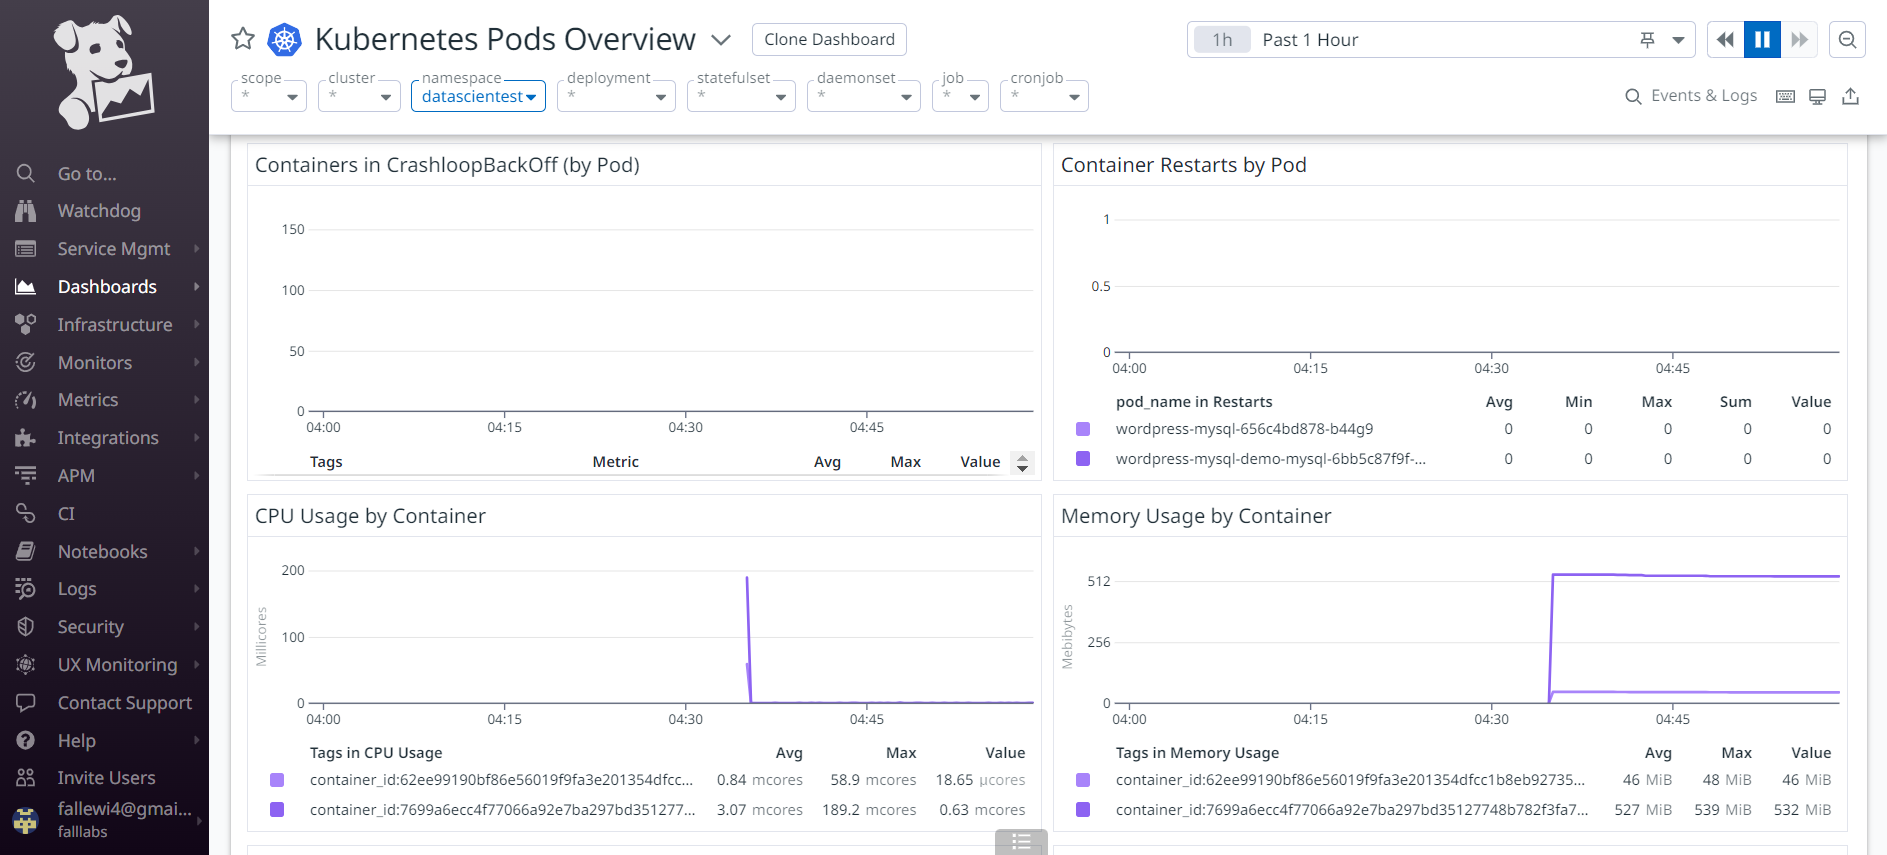The height and width of the screenshot is (855, 1887).
Task: Toggle wordpress-mysql-656c4bd878 legend color swatch
Action: (x=1083, y=429)
